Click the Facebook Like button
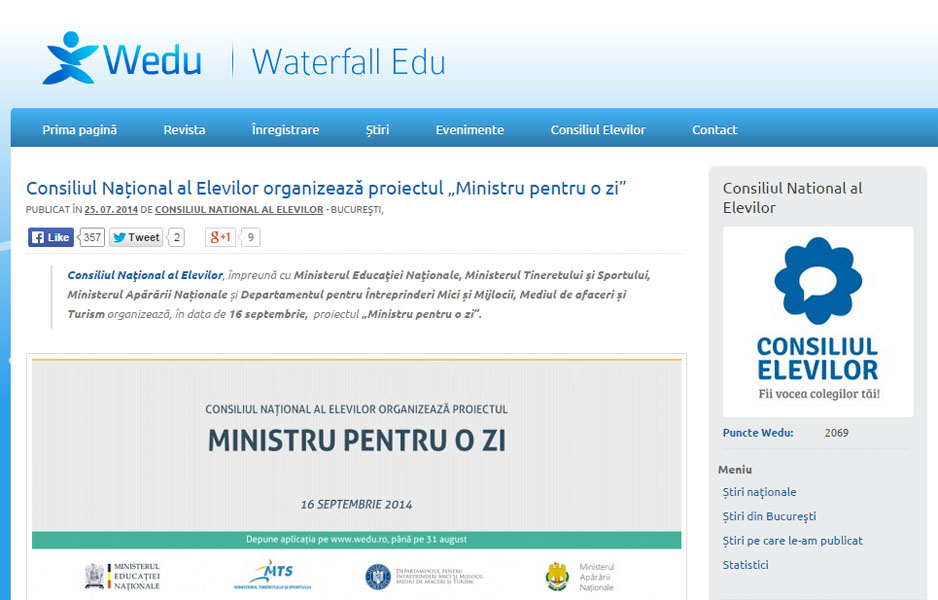 tap(50, 237)
